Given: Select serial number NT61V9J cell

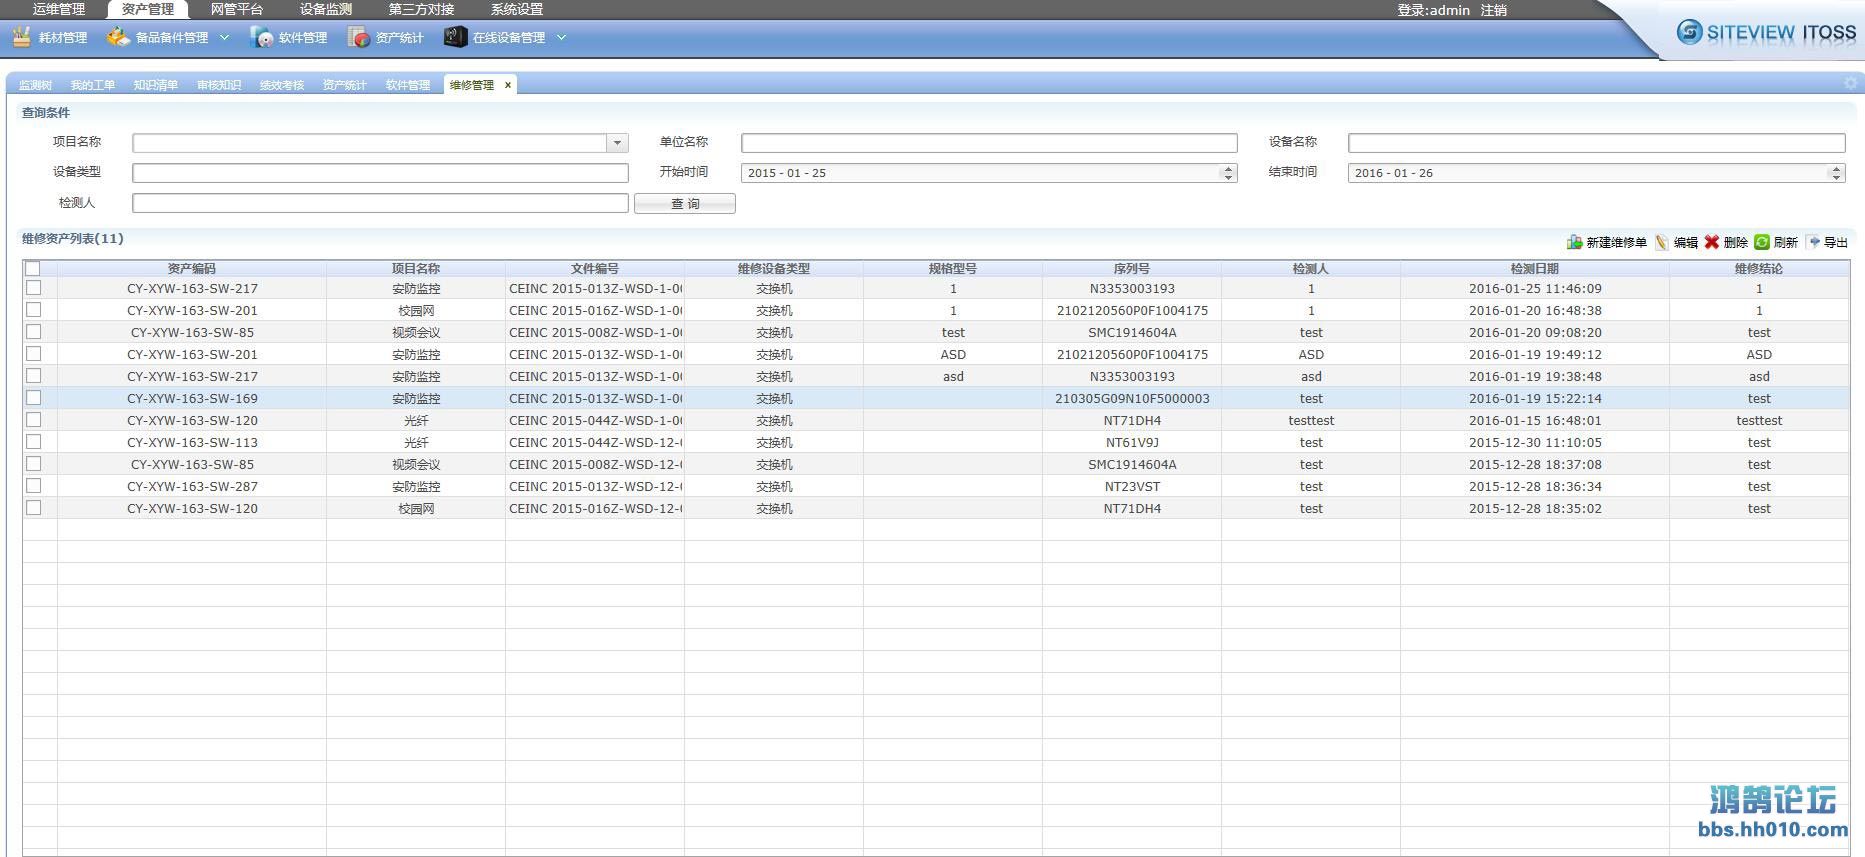Looking at the screenshot, I should 1132,442.
